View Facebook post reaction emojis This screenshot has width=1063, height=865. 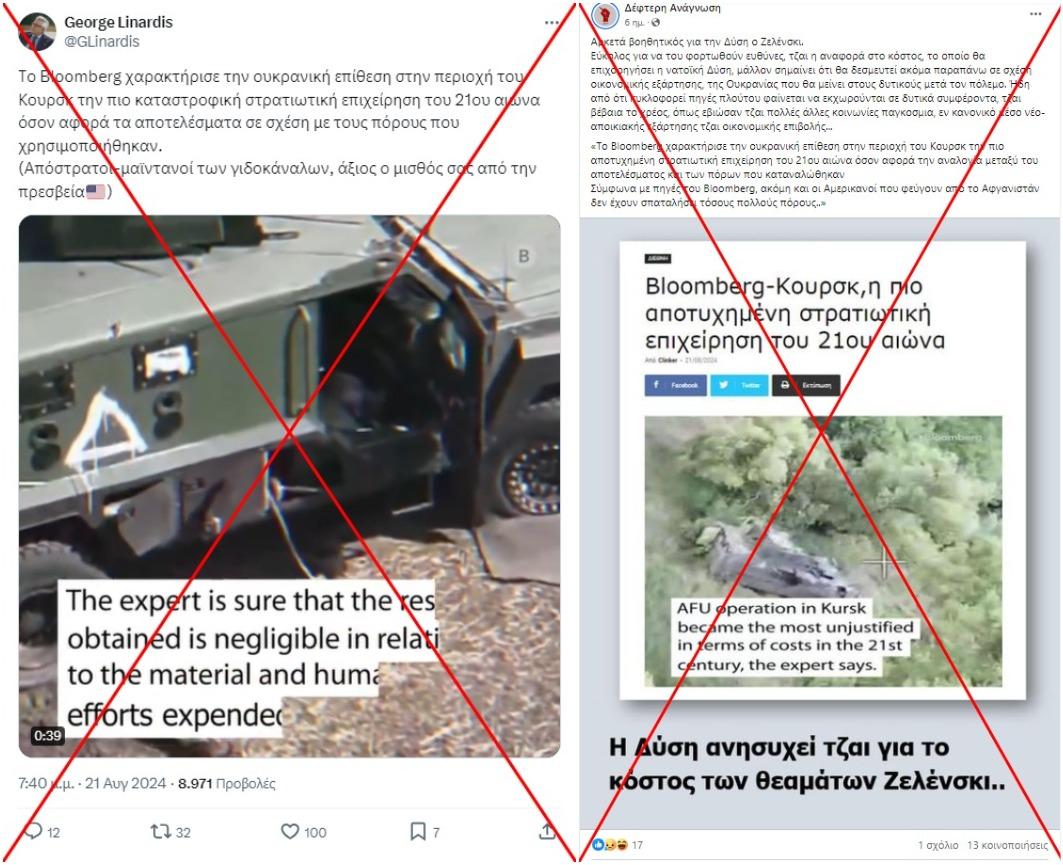[609, 845]
